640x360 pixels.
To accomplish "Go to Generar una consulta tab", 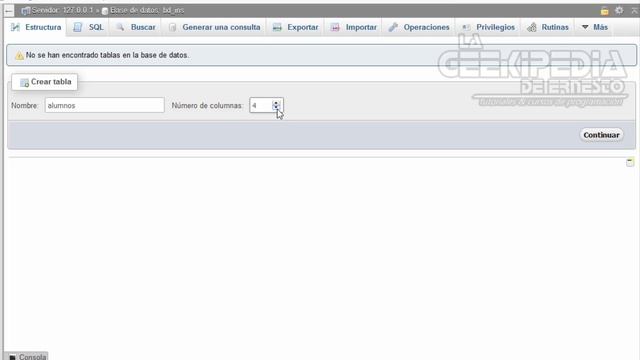I will [214, 27].
